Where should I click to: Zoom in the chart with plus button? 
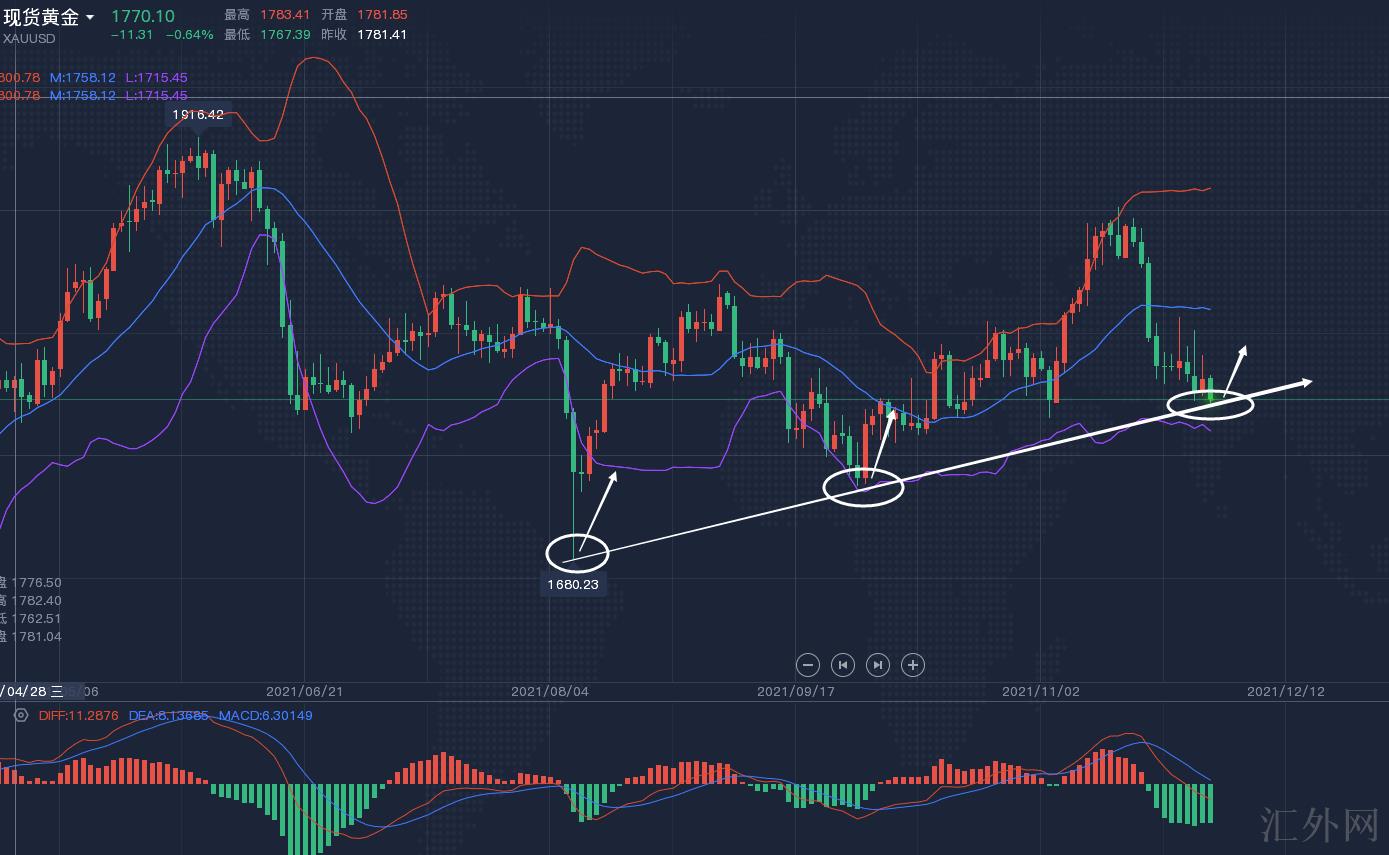[x=912, y=665]
